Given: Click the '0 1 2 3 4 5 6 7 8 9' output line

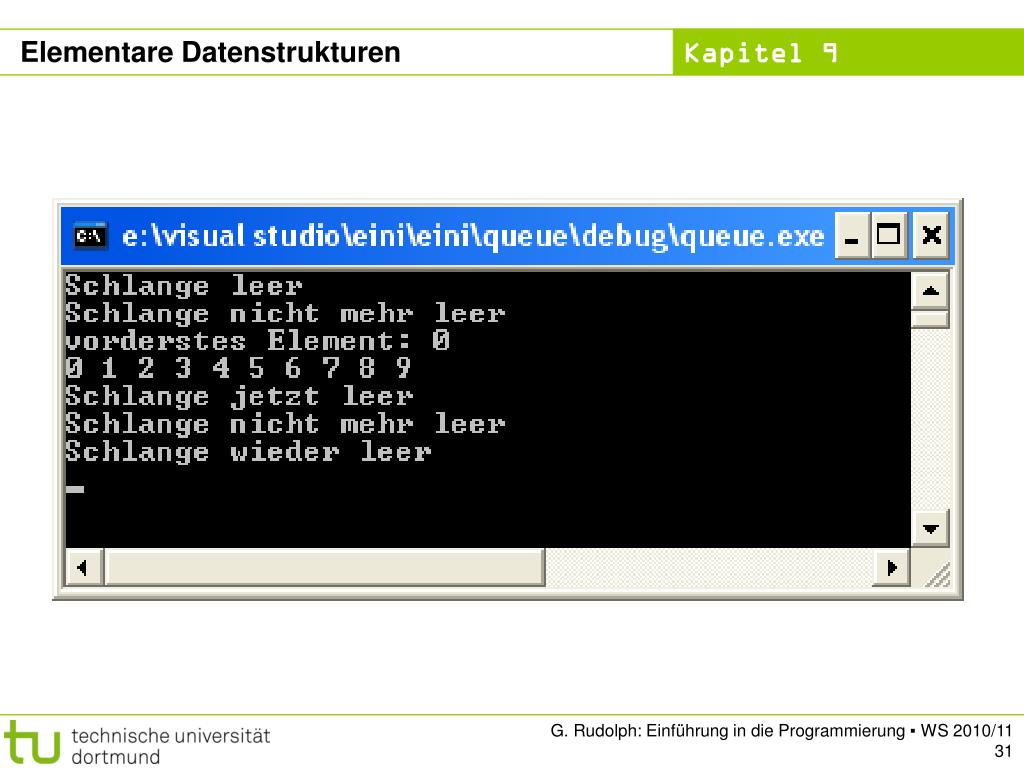Looking at the screenshot, I should pos(238,368).
